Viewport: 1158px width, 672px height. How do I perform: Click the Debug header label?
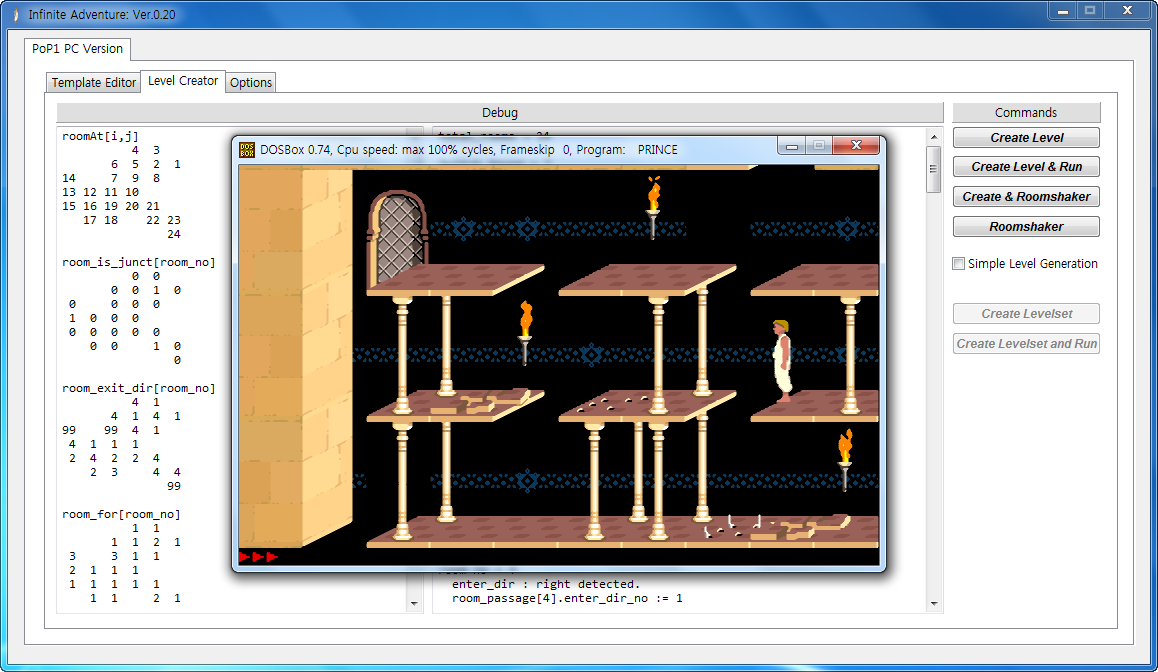[x=500, y=112]
